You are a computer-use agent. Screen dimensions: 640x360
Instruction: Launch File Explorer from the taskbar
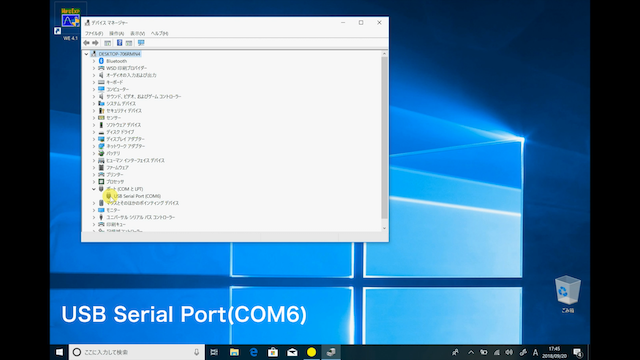point(234,352)
